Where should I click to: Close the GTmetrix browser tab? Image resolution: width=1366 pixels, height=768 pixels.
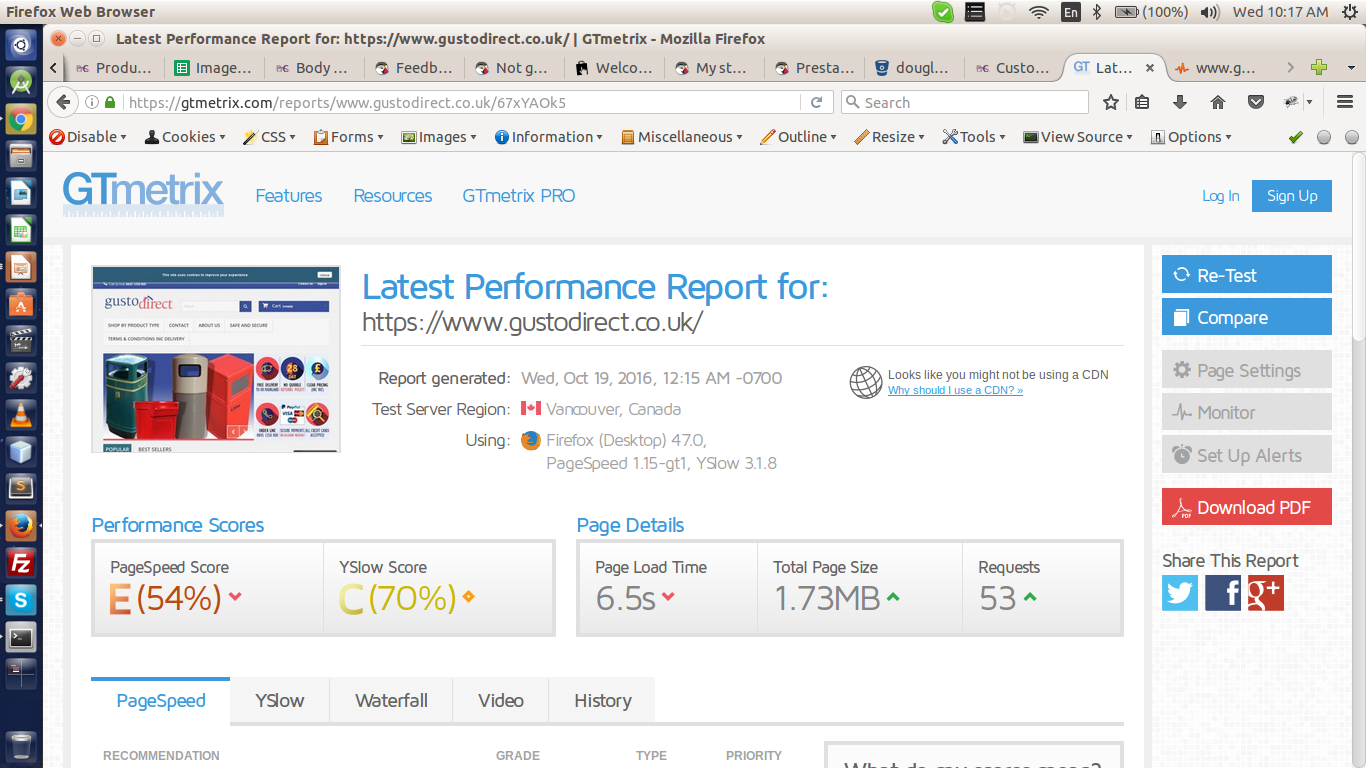click(1150, 68)
